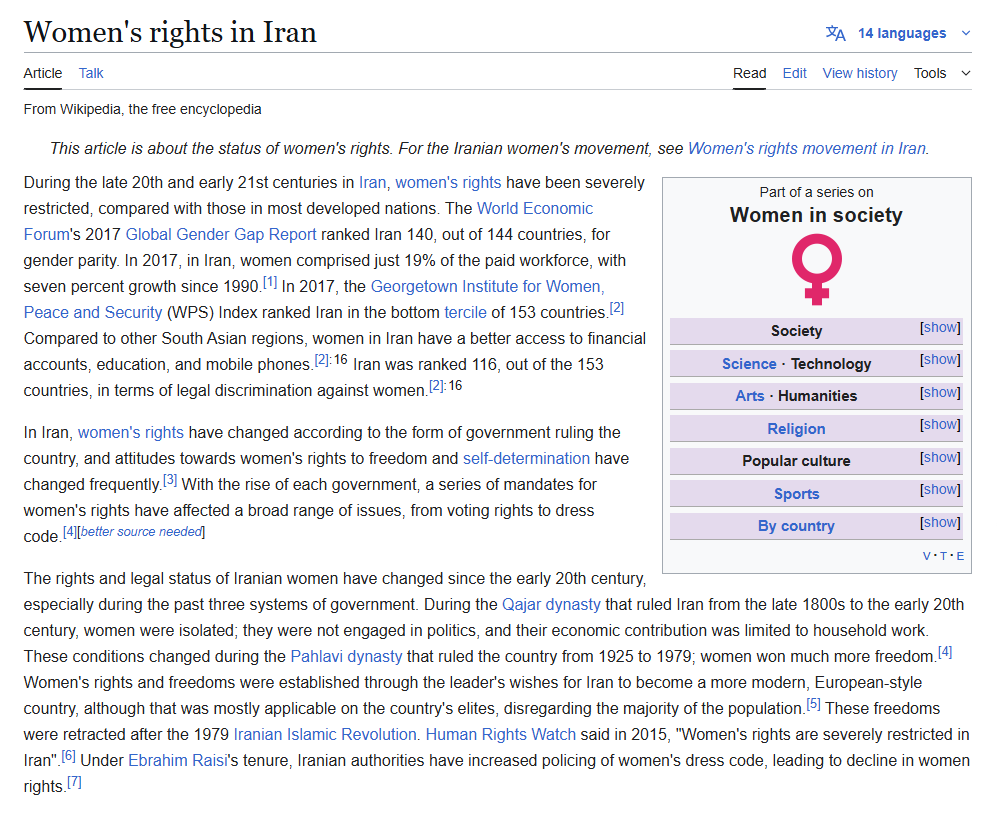Open the Global Gender Gap Report link

tap(221, 235)
